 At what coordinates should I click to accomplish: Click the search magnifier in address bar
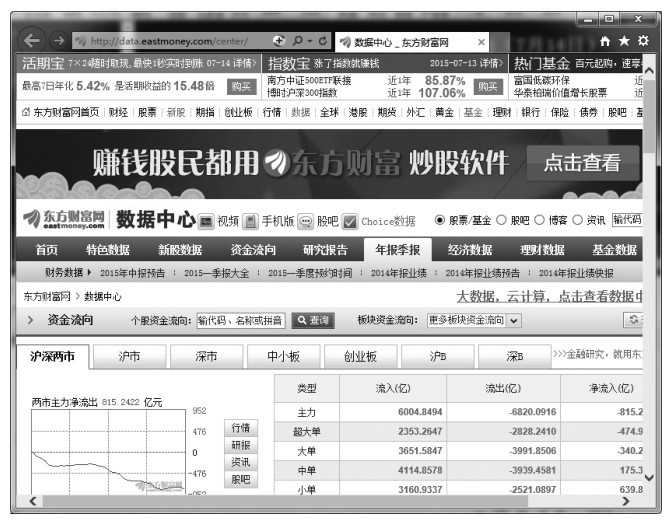297,41
